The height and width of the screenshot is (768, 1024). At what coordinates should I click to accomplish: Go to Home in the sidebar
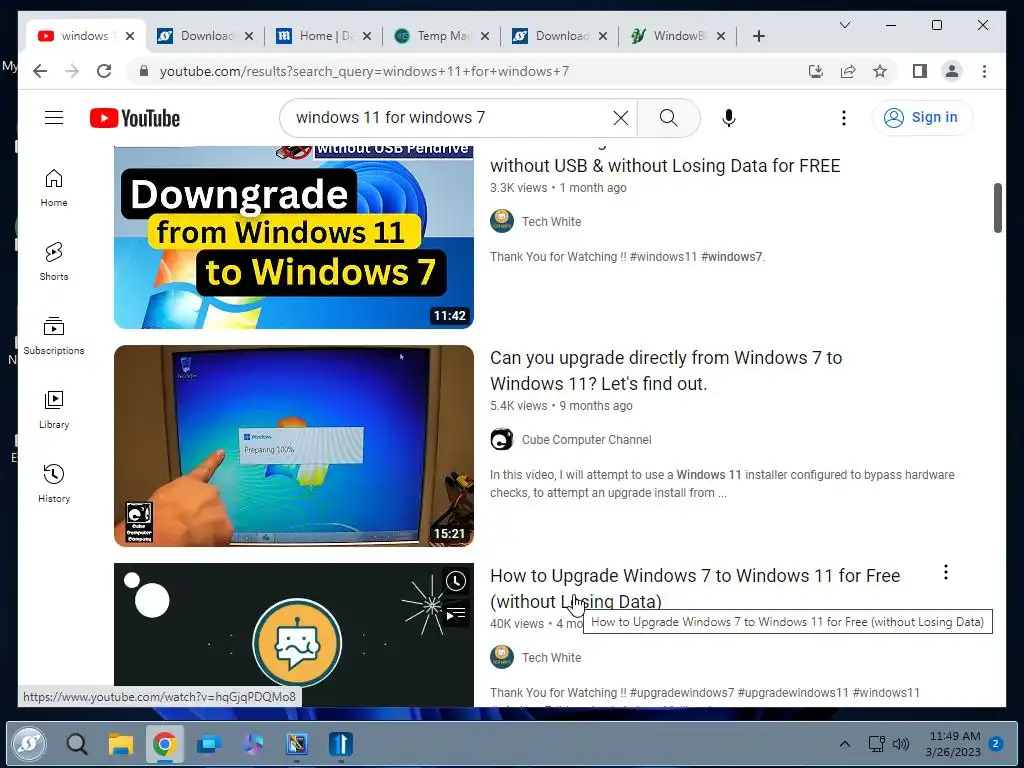pyautogui.click(x=54, y=188)
